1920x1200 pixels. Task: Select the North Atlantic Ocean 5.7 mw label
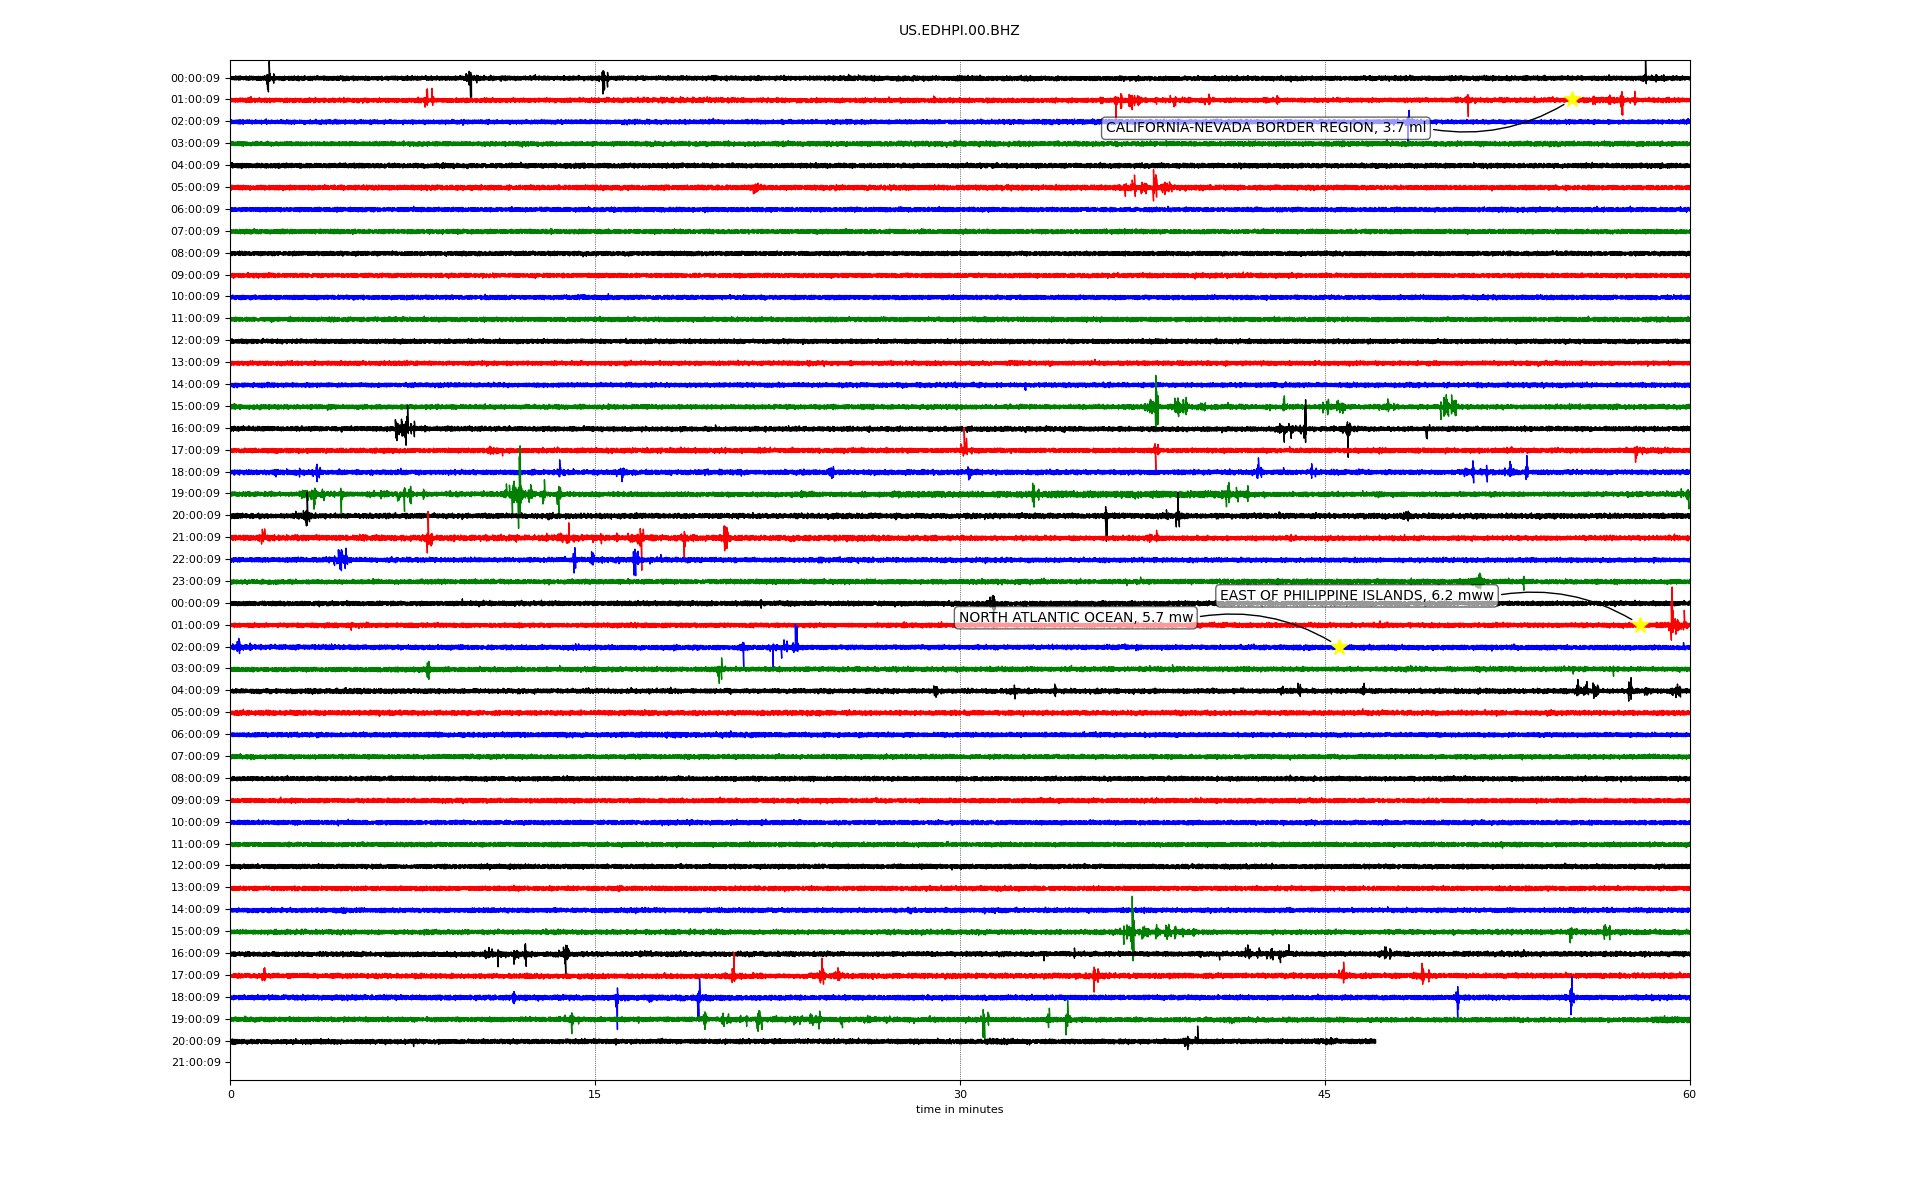coord(1076,618)
